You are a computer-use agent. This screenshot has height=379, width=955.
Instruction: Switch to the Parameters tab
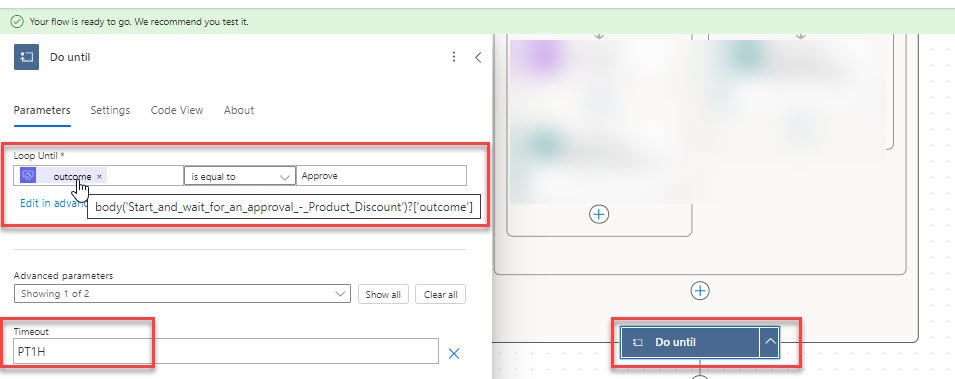click(42, 110)
